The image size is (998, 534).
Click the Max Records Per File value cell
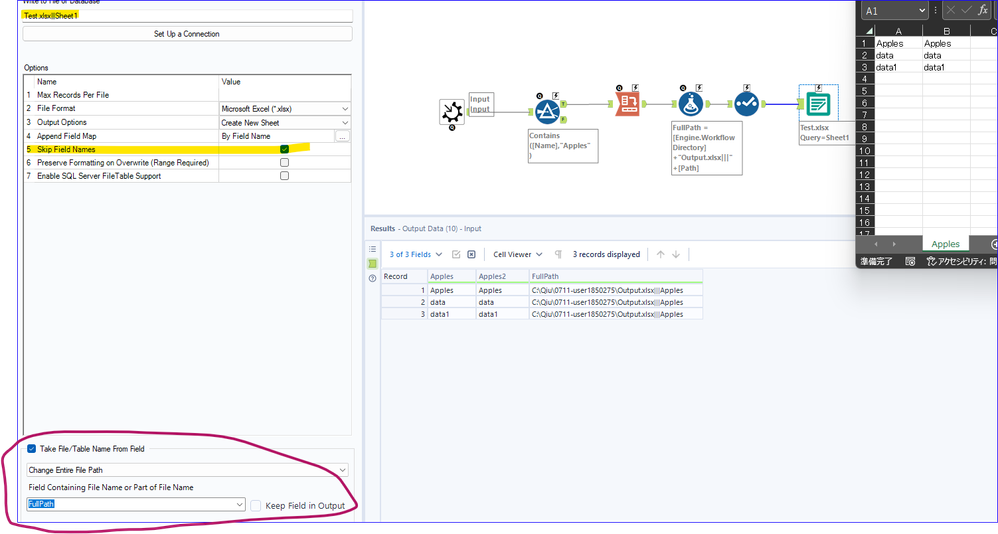pyautogui.click(x=285, y=95)
